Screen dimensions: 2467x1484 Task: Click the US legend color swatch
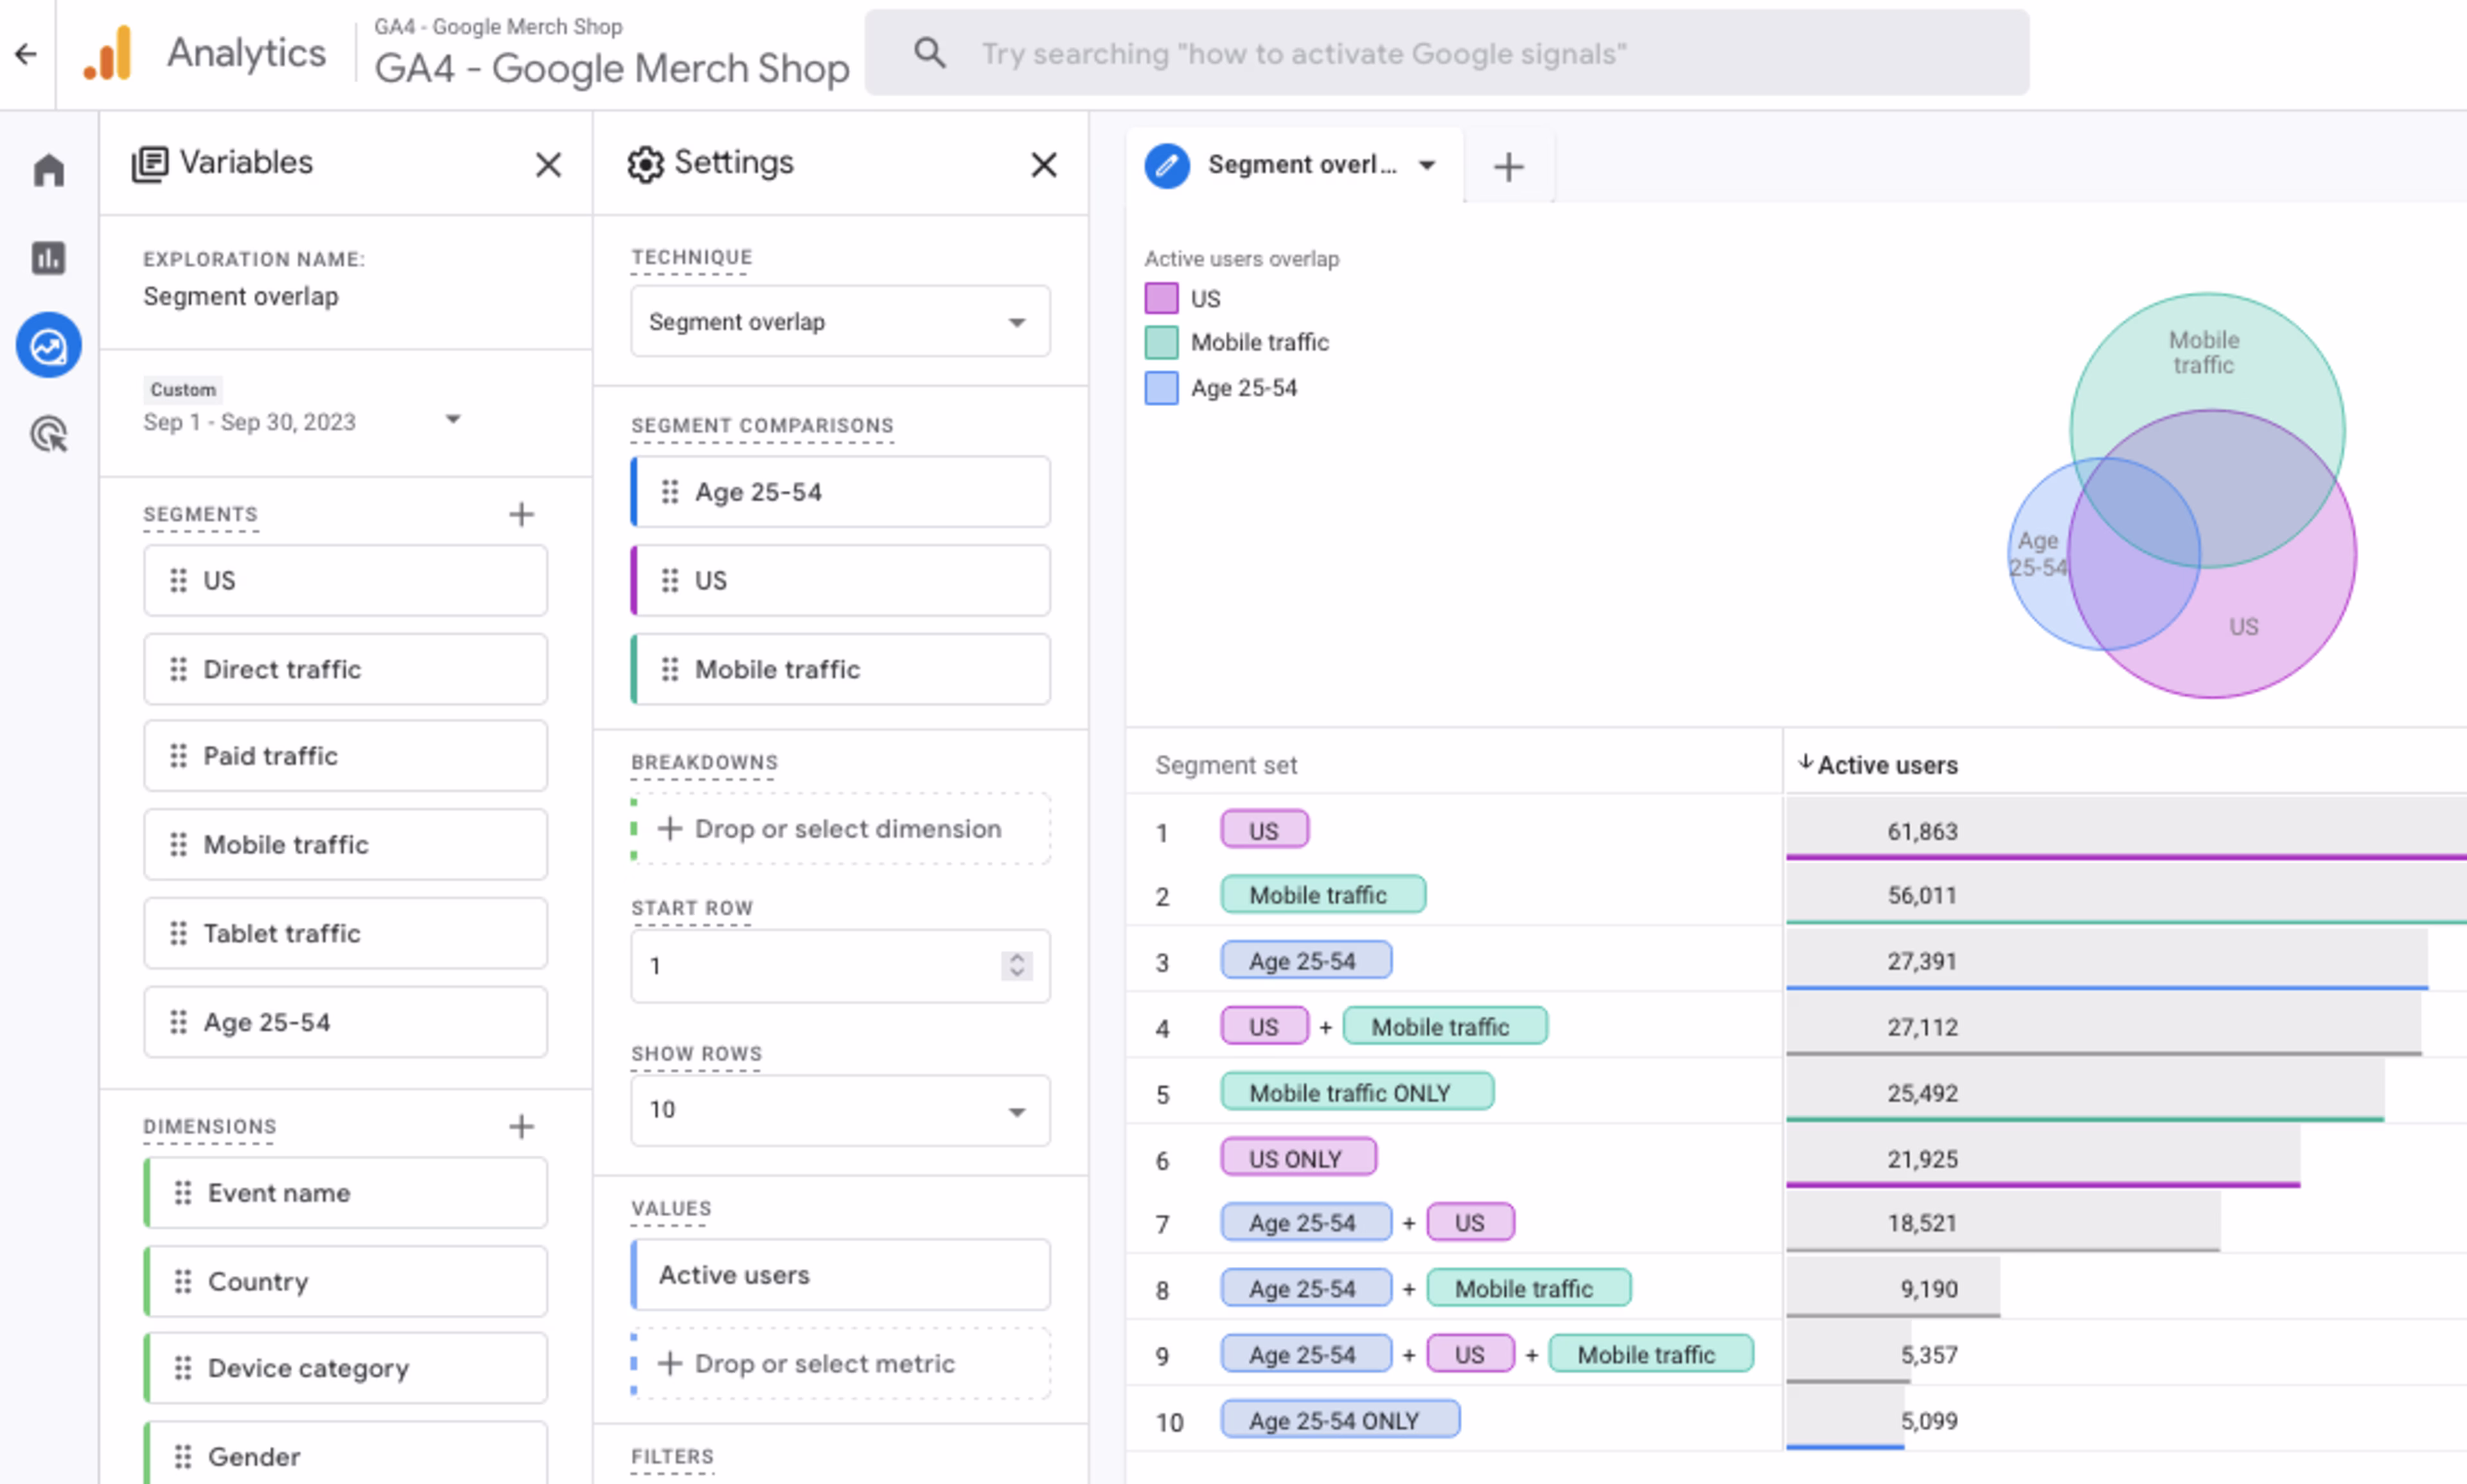click(1160, 298)
